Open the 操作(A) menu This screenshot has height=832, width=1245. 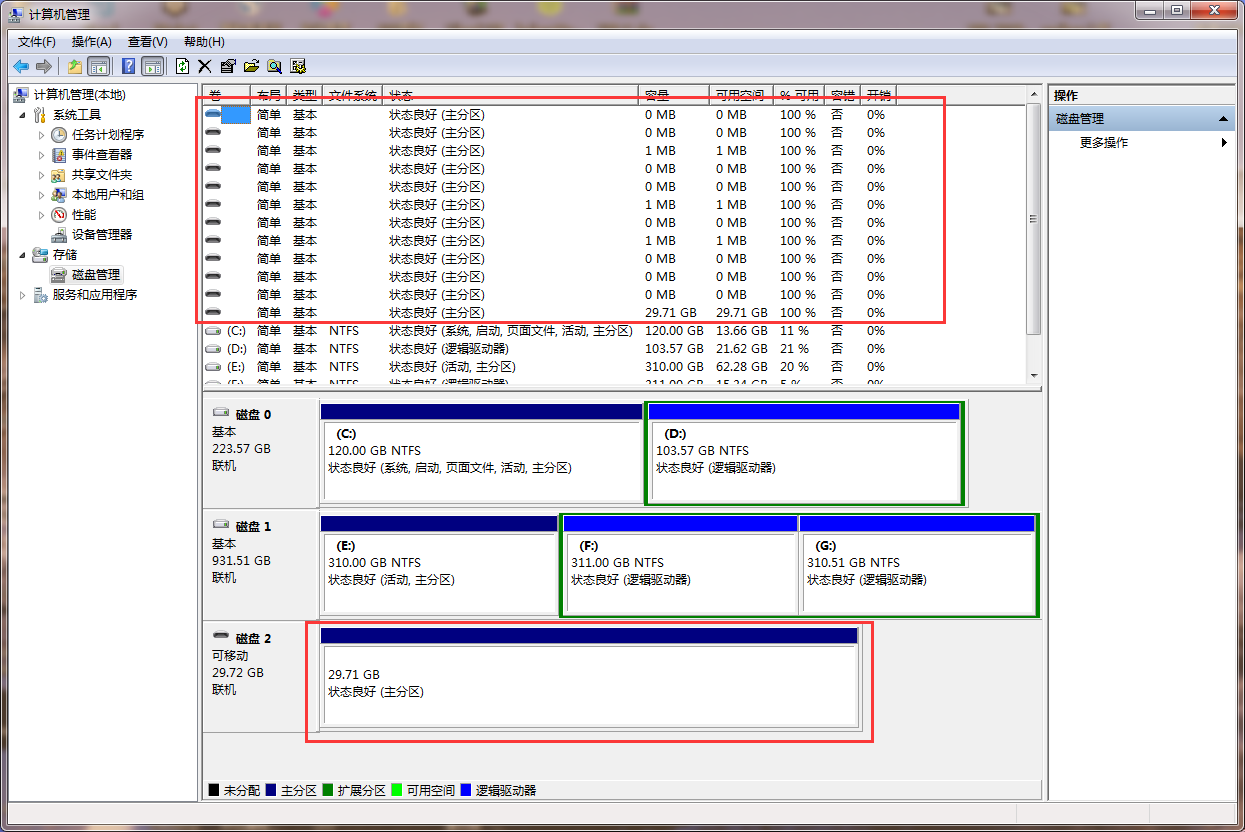coord(91,42)
